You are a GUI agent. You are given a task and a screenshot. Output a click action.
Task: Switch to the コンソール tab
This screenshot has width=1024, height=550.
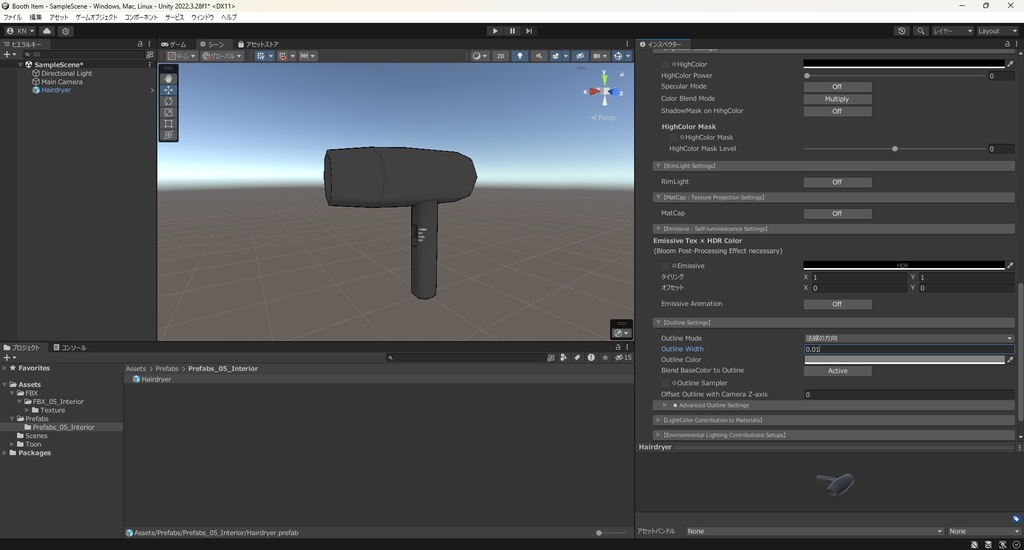(70, 348)
